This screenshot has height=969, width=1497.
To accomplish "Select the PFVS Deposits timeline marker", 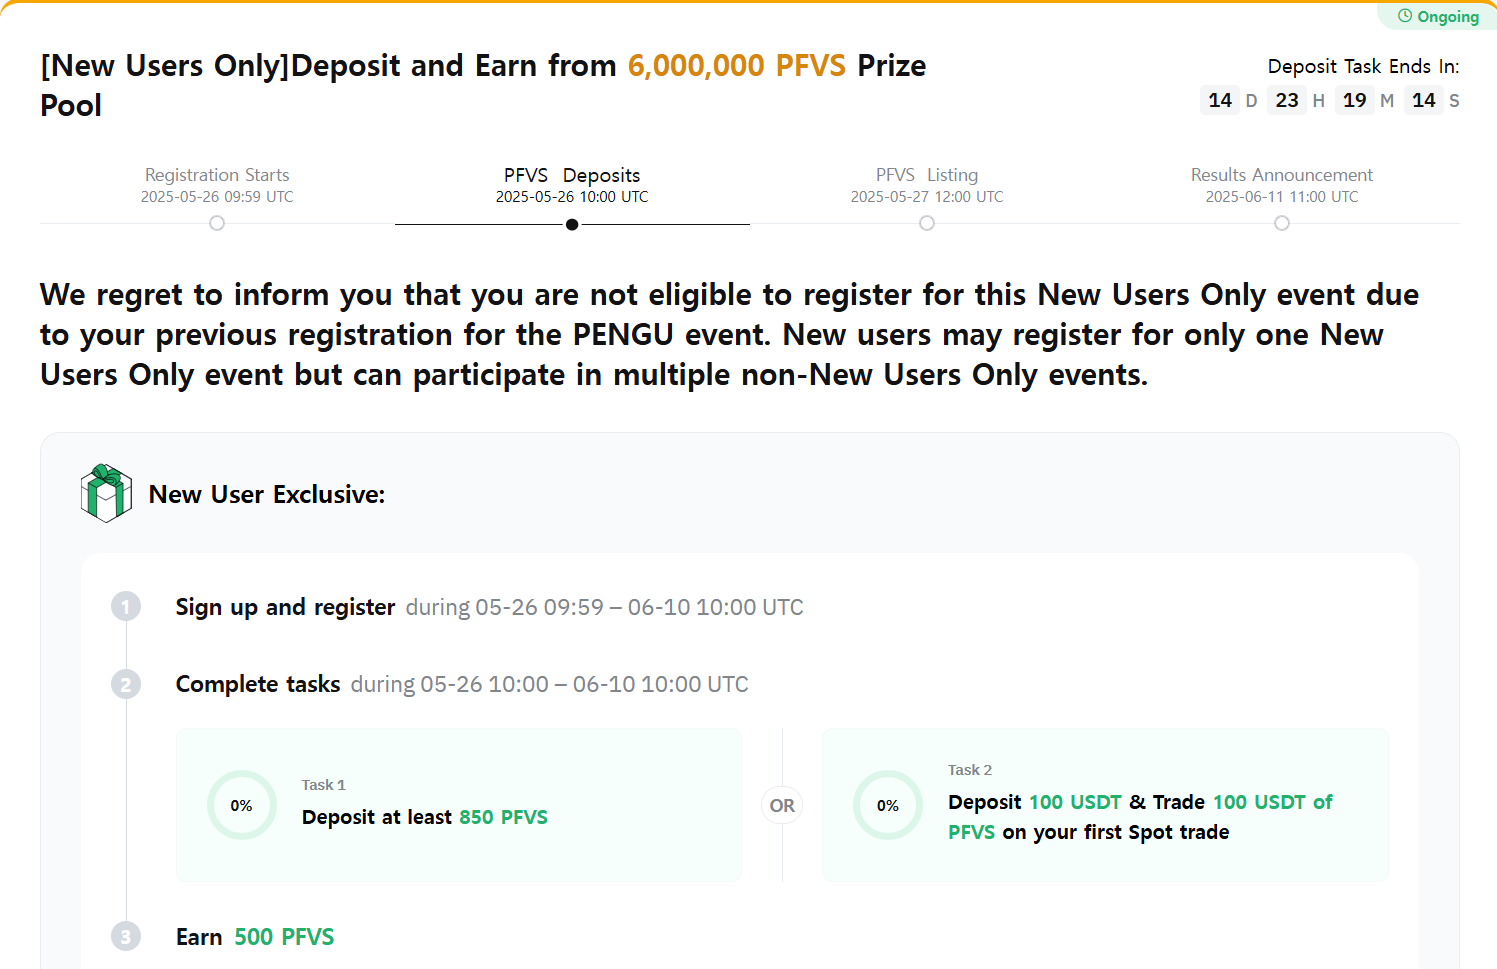I will click(572, 224).
